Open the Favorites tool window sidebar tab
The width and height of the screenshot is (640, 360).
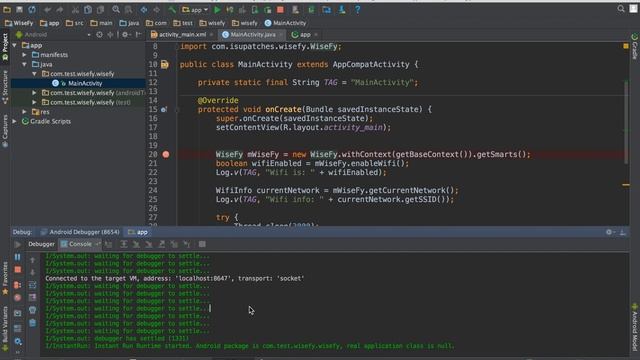coord(5,278)
